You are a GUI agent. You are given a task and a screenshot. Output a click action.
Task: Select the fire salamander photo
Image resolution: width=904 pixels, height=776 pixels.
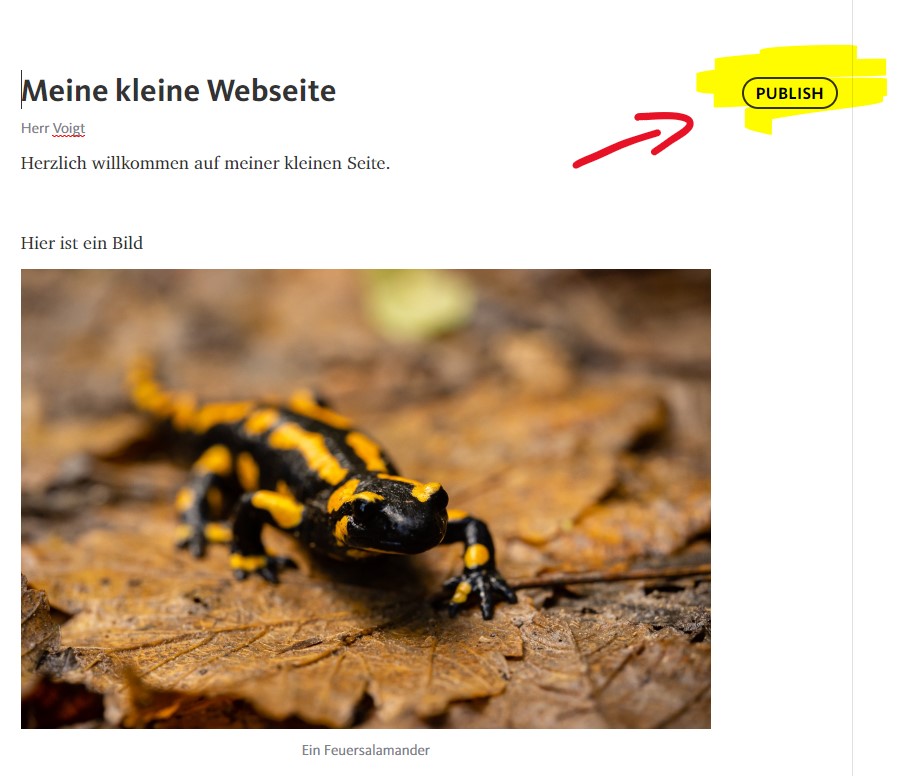366,499
